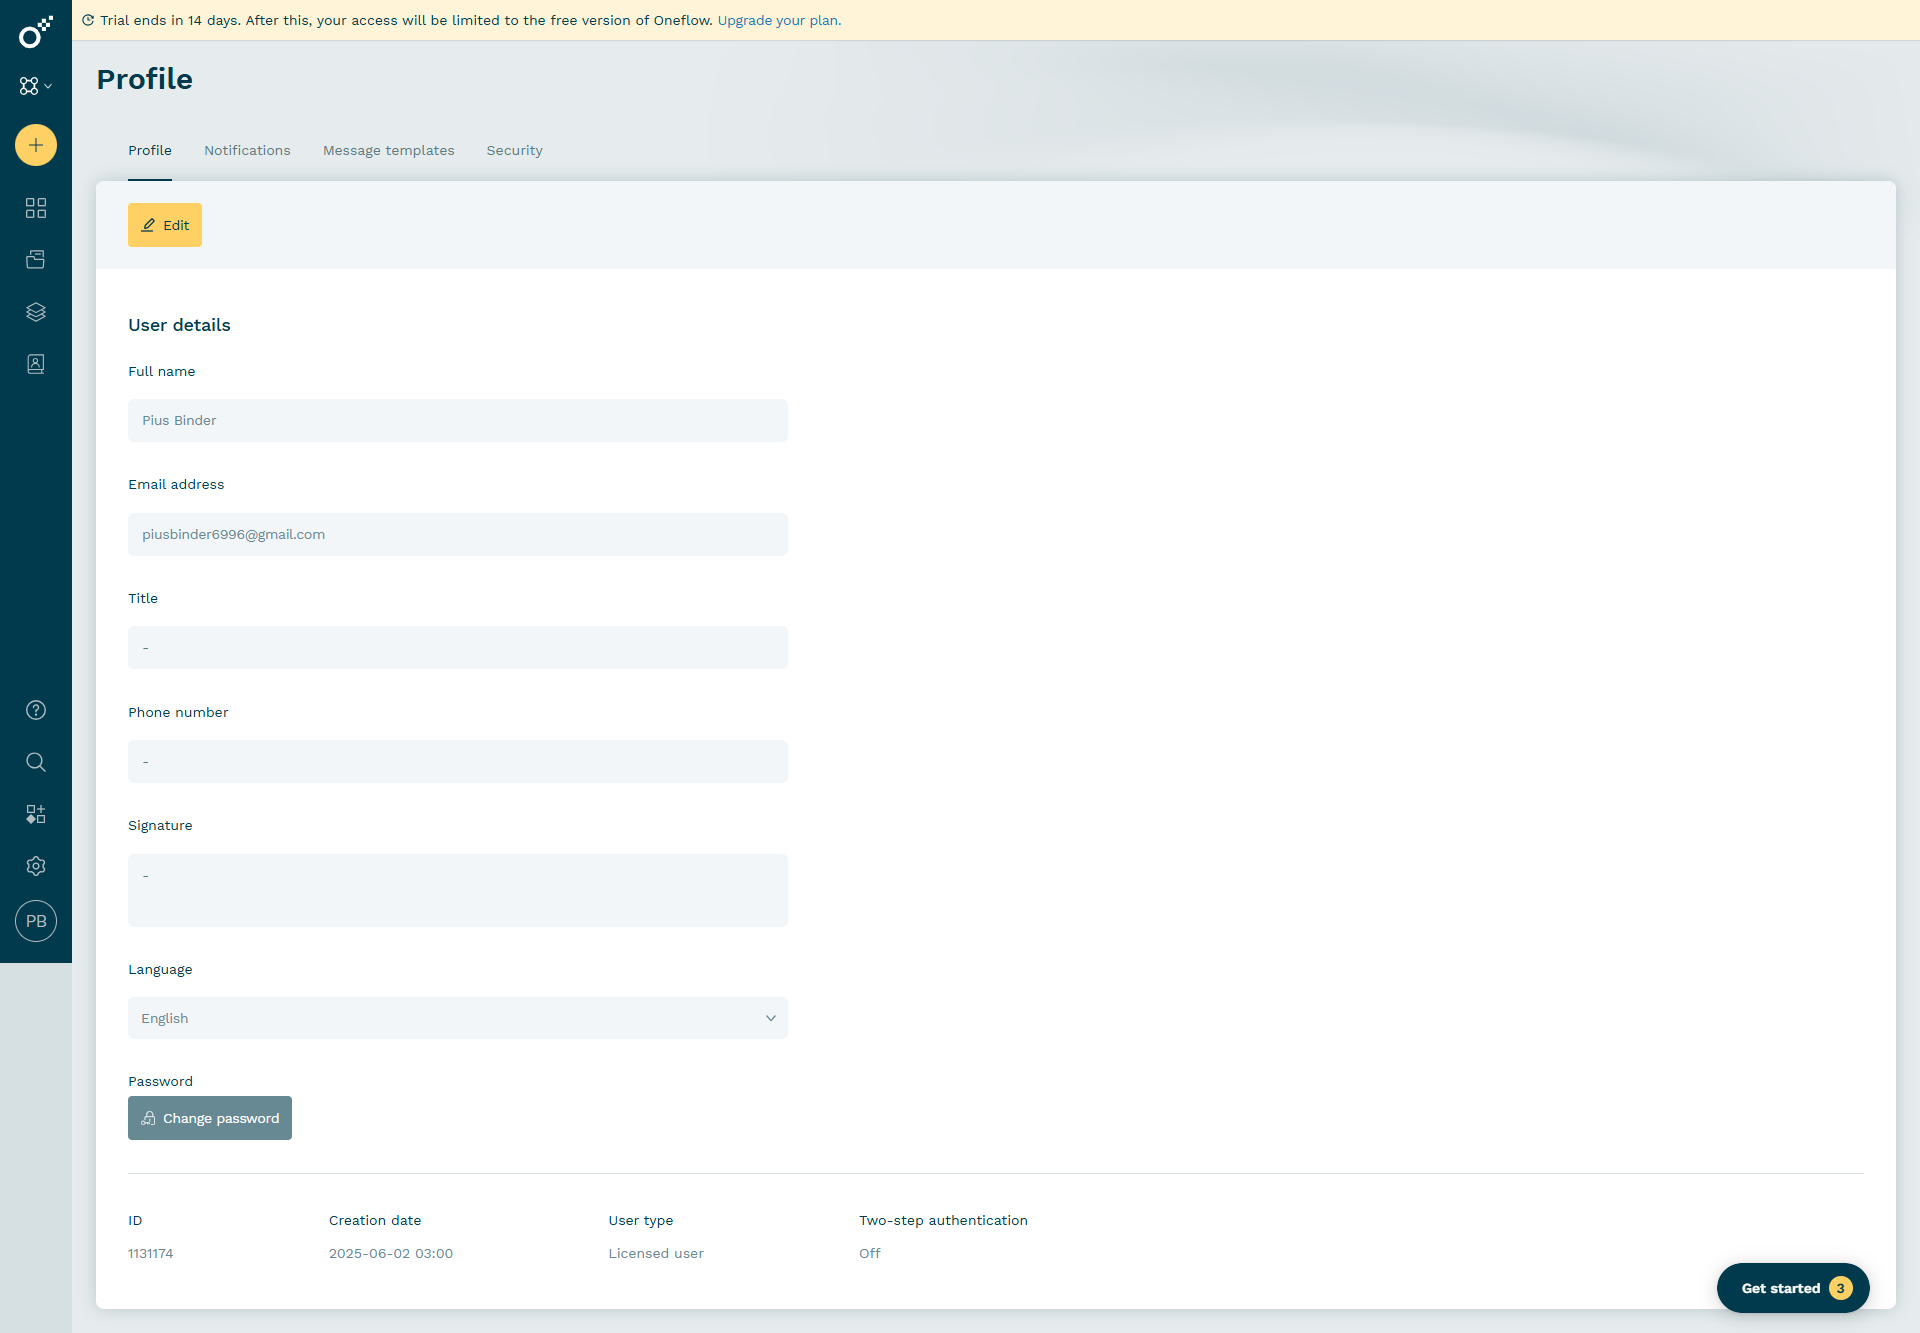1920x1333 pixels.
Task: Click the Upgrade your plan link
Action: click(779, 20)
